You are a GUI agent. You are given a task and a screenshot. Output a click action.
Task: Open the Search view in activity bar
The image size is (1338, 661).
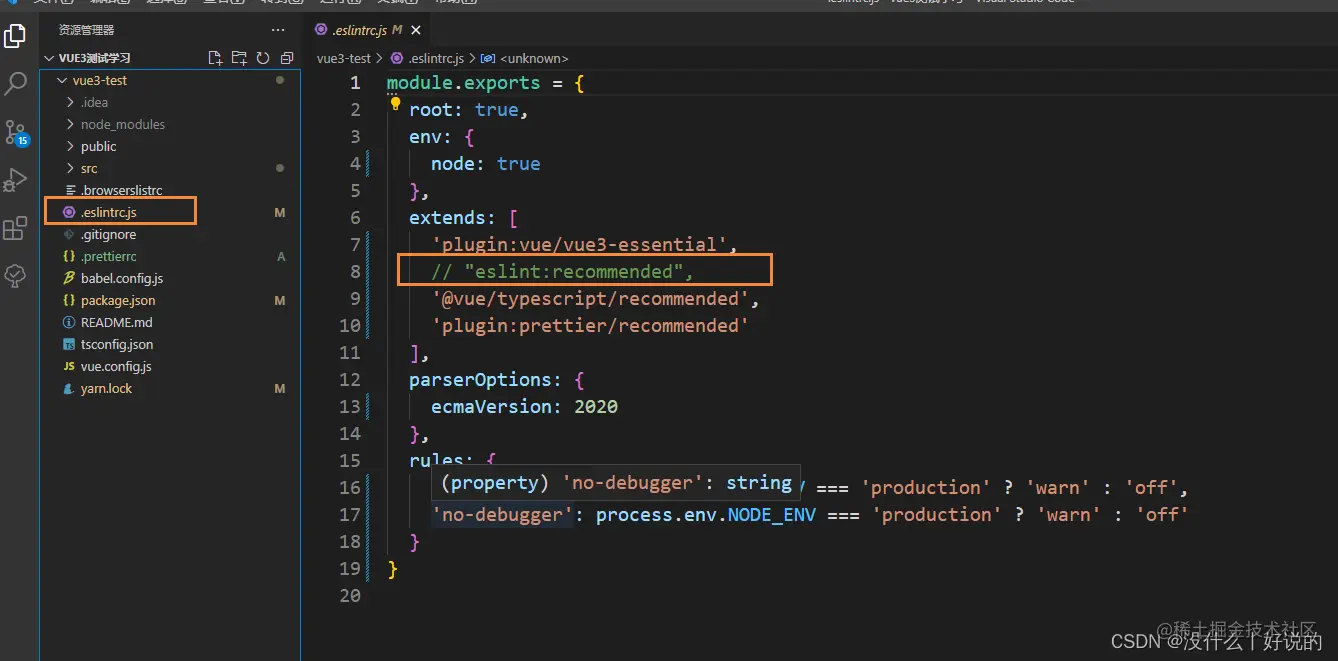[x=15, y=84]
